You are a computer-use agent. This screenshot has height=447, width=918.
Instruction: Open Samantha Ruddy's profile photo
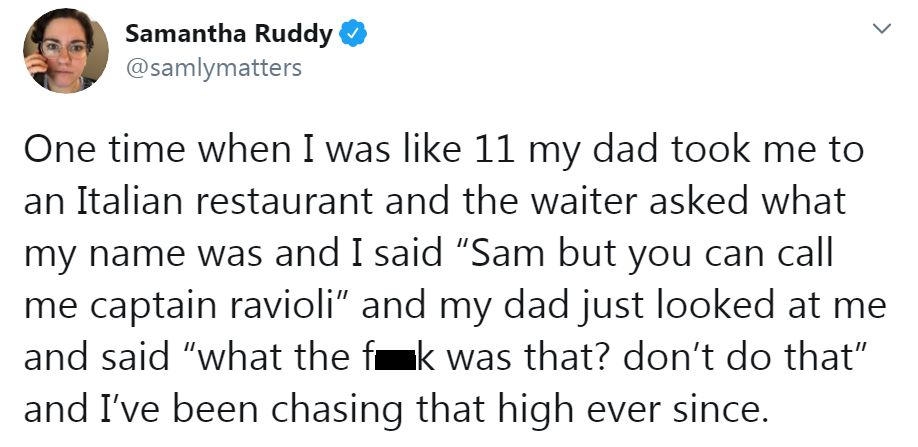coord(66,51)
